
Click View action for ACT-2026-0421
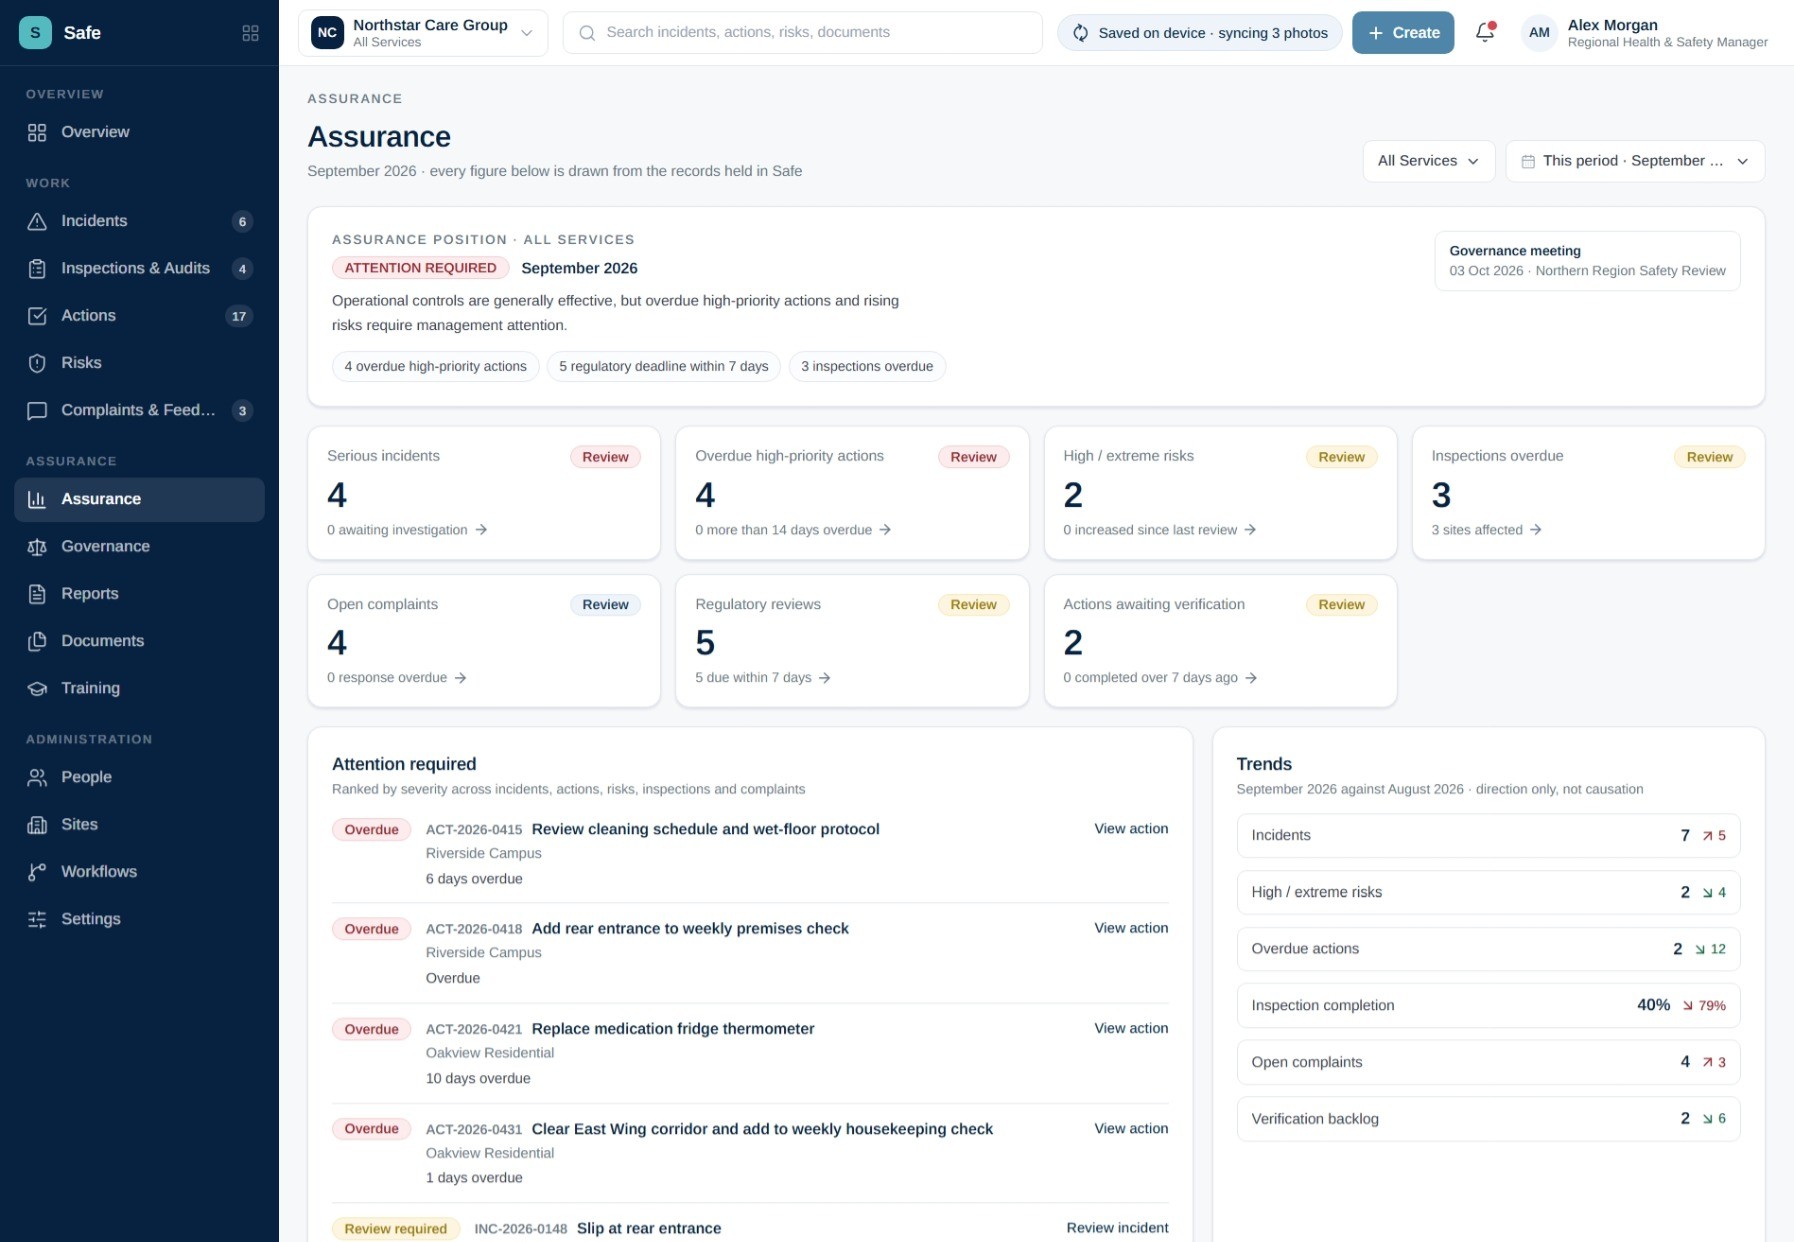[x=1131, y=1028]
